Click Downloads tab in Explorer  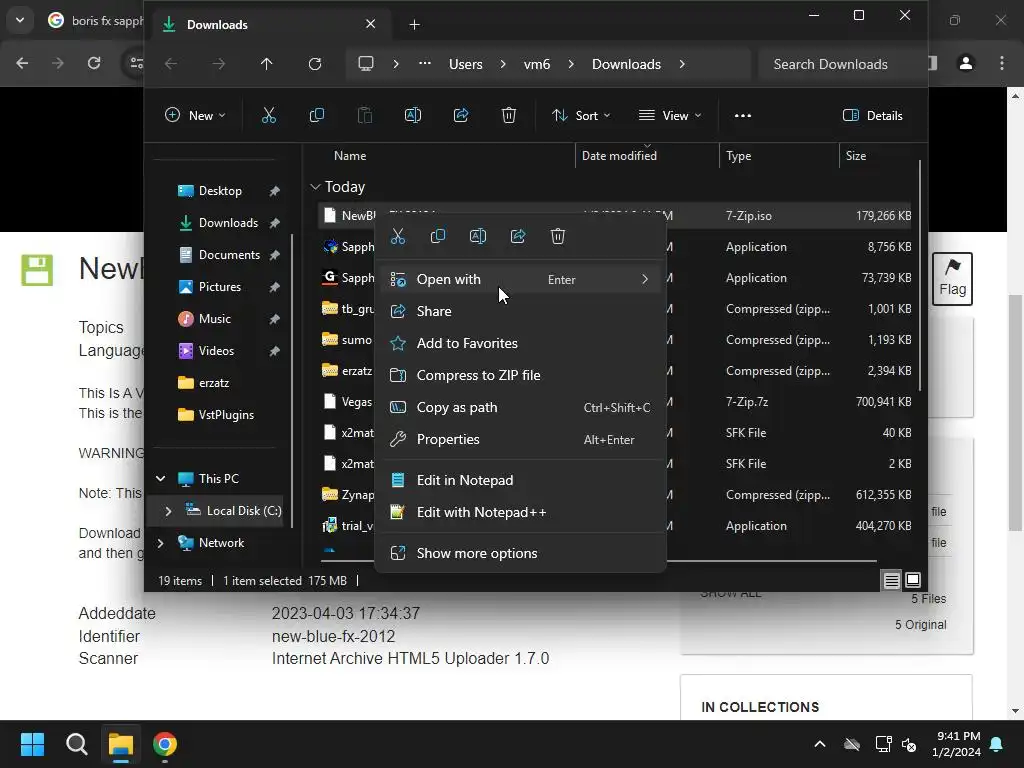pos(269,25)
